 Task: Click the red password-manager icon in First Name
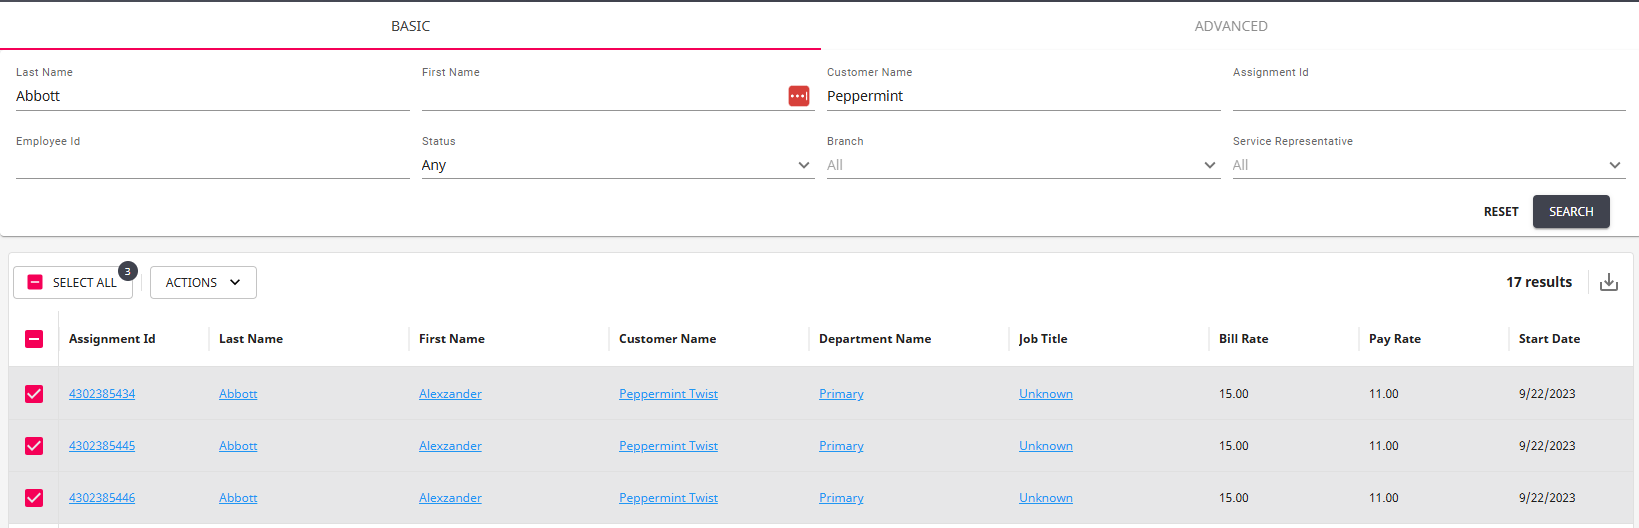pos(799,96)
